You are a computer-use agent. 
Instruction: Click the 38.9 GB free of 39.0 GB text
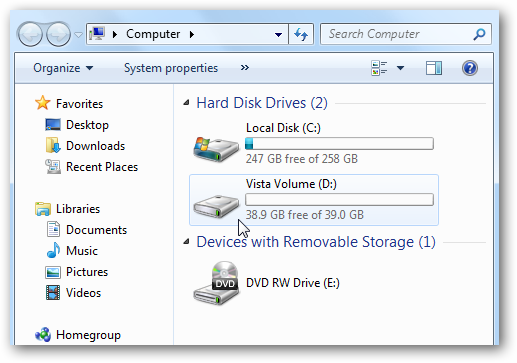click(305, 215)
